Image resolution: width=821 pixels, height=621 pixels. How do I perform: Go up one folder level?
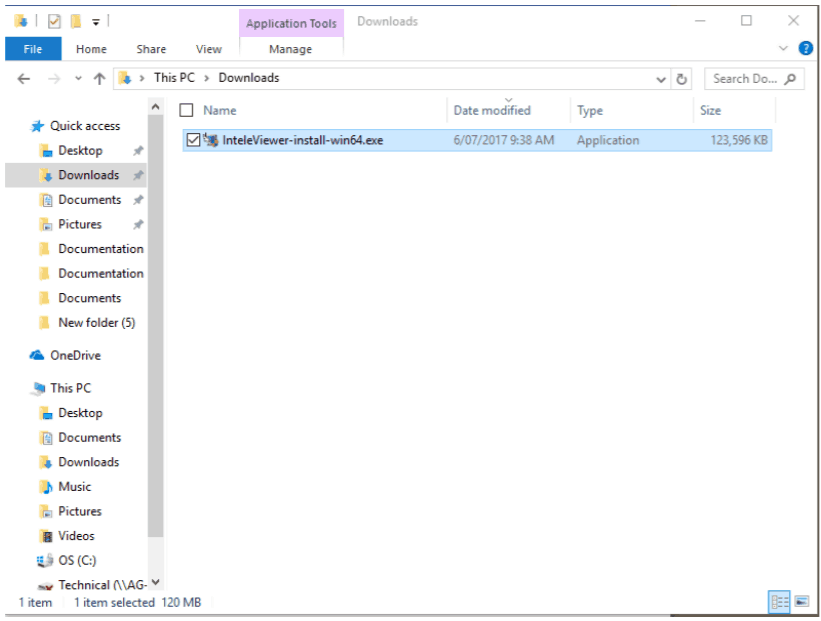(99, 79)
